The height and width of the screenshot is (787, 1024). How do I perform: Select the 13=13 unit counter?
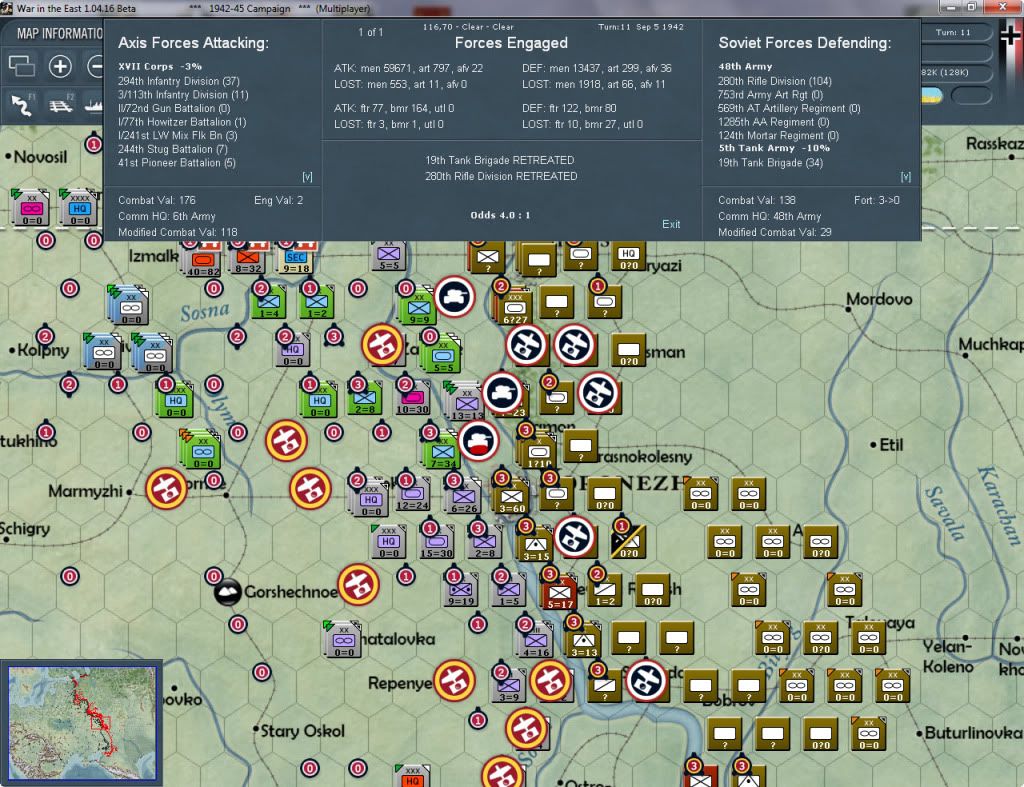[x=466, y=403]
